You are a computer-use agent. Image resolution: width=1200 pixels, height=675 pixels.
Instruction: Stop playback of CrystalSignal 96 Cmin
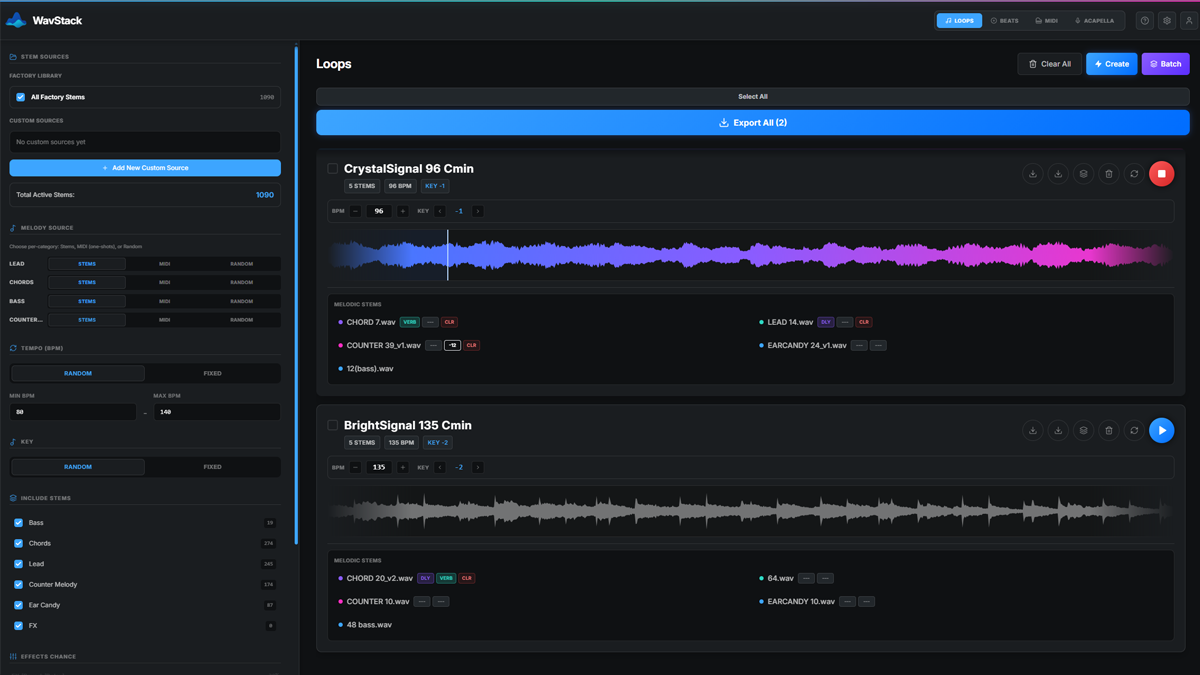1161,174
